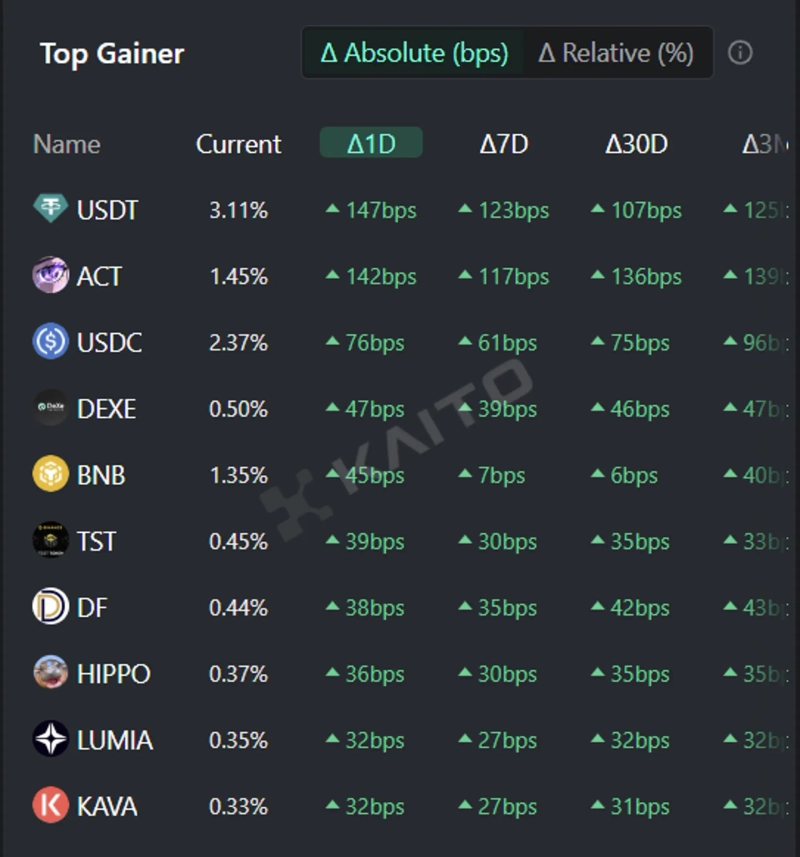Open the LUMIA token name link

click(115, 740)
